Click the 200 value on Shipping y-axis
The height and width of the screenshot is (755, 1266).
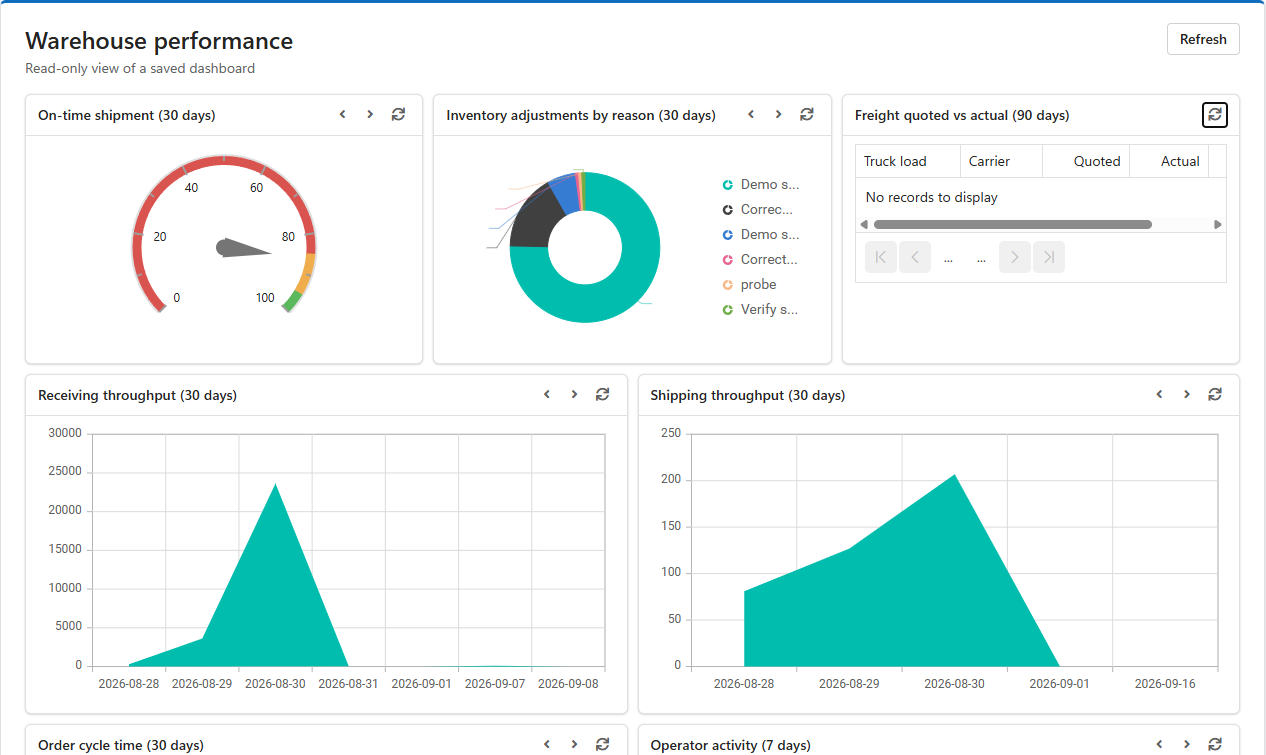[x=670, y=480]
